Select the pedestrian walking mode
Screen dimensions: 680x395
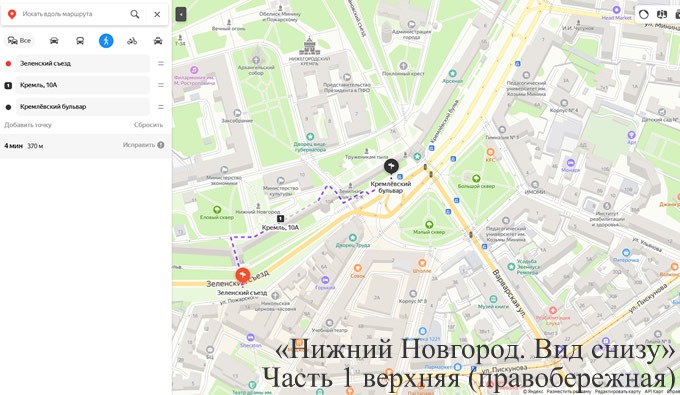pos(106,41)
